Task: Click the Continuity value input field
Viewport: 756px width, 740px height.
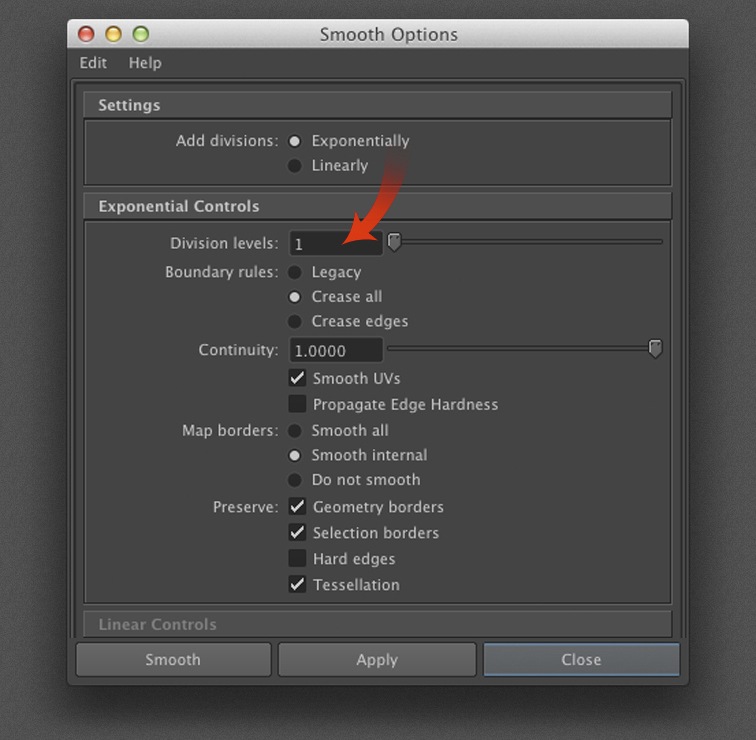Action: tap(336, 351)
